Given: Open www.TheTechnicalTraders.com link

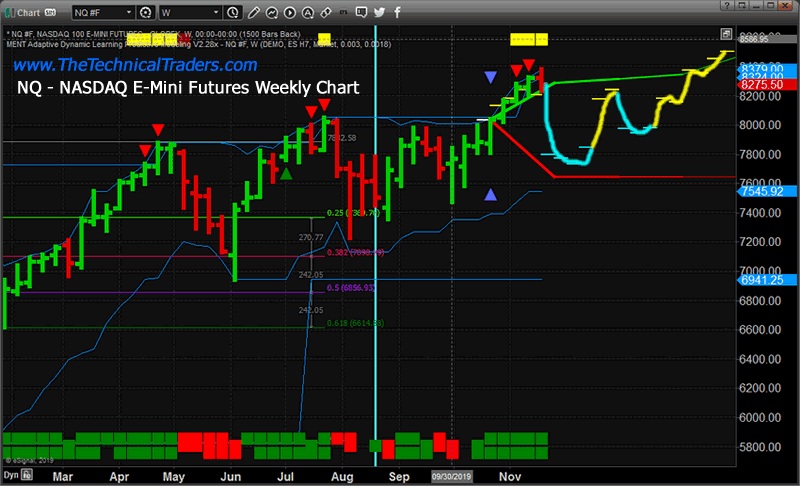Looking at the screenshot, I should point(135,65).
